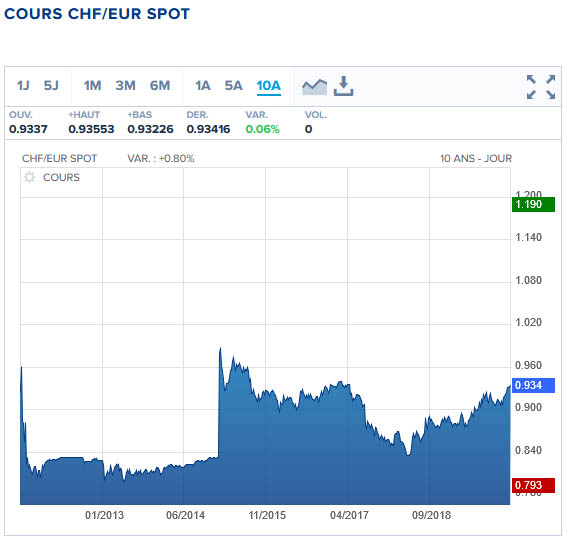Screen dimensions: 568x540
Task: Click the VAR. value 0.06%
Action: coord(263,129)
